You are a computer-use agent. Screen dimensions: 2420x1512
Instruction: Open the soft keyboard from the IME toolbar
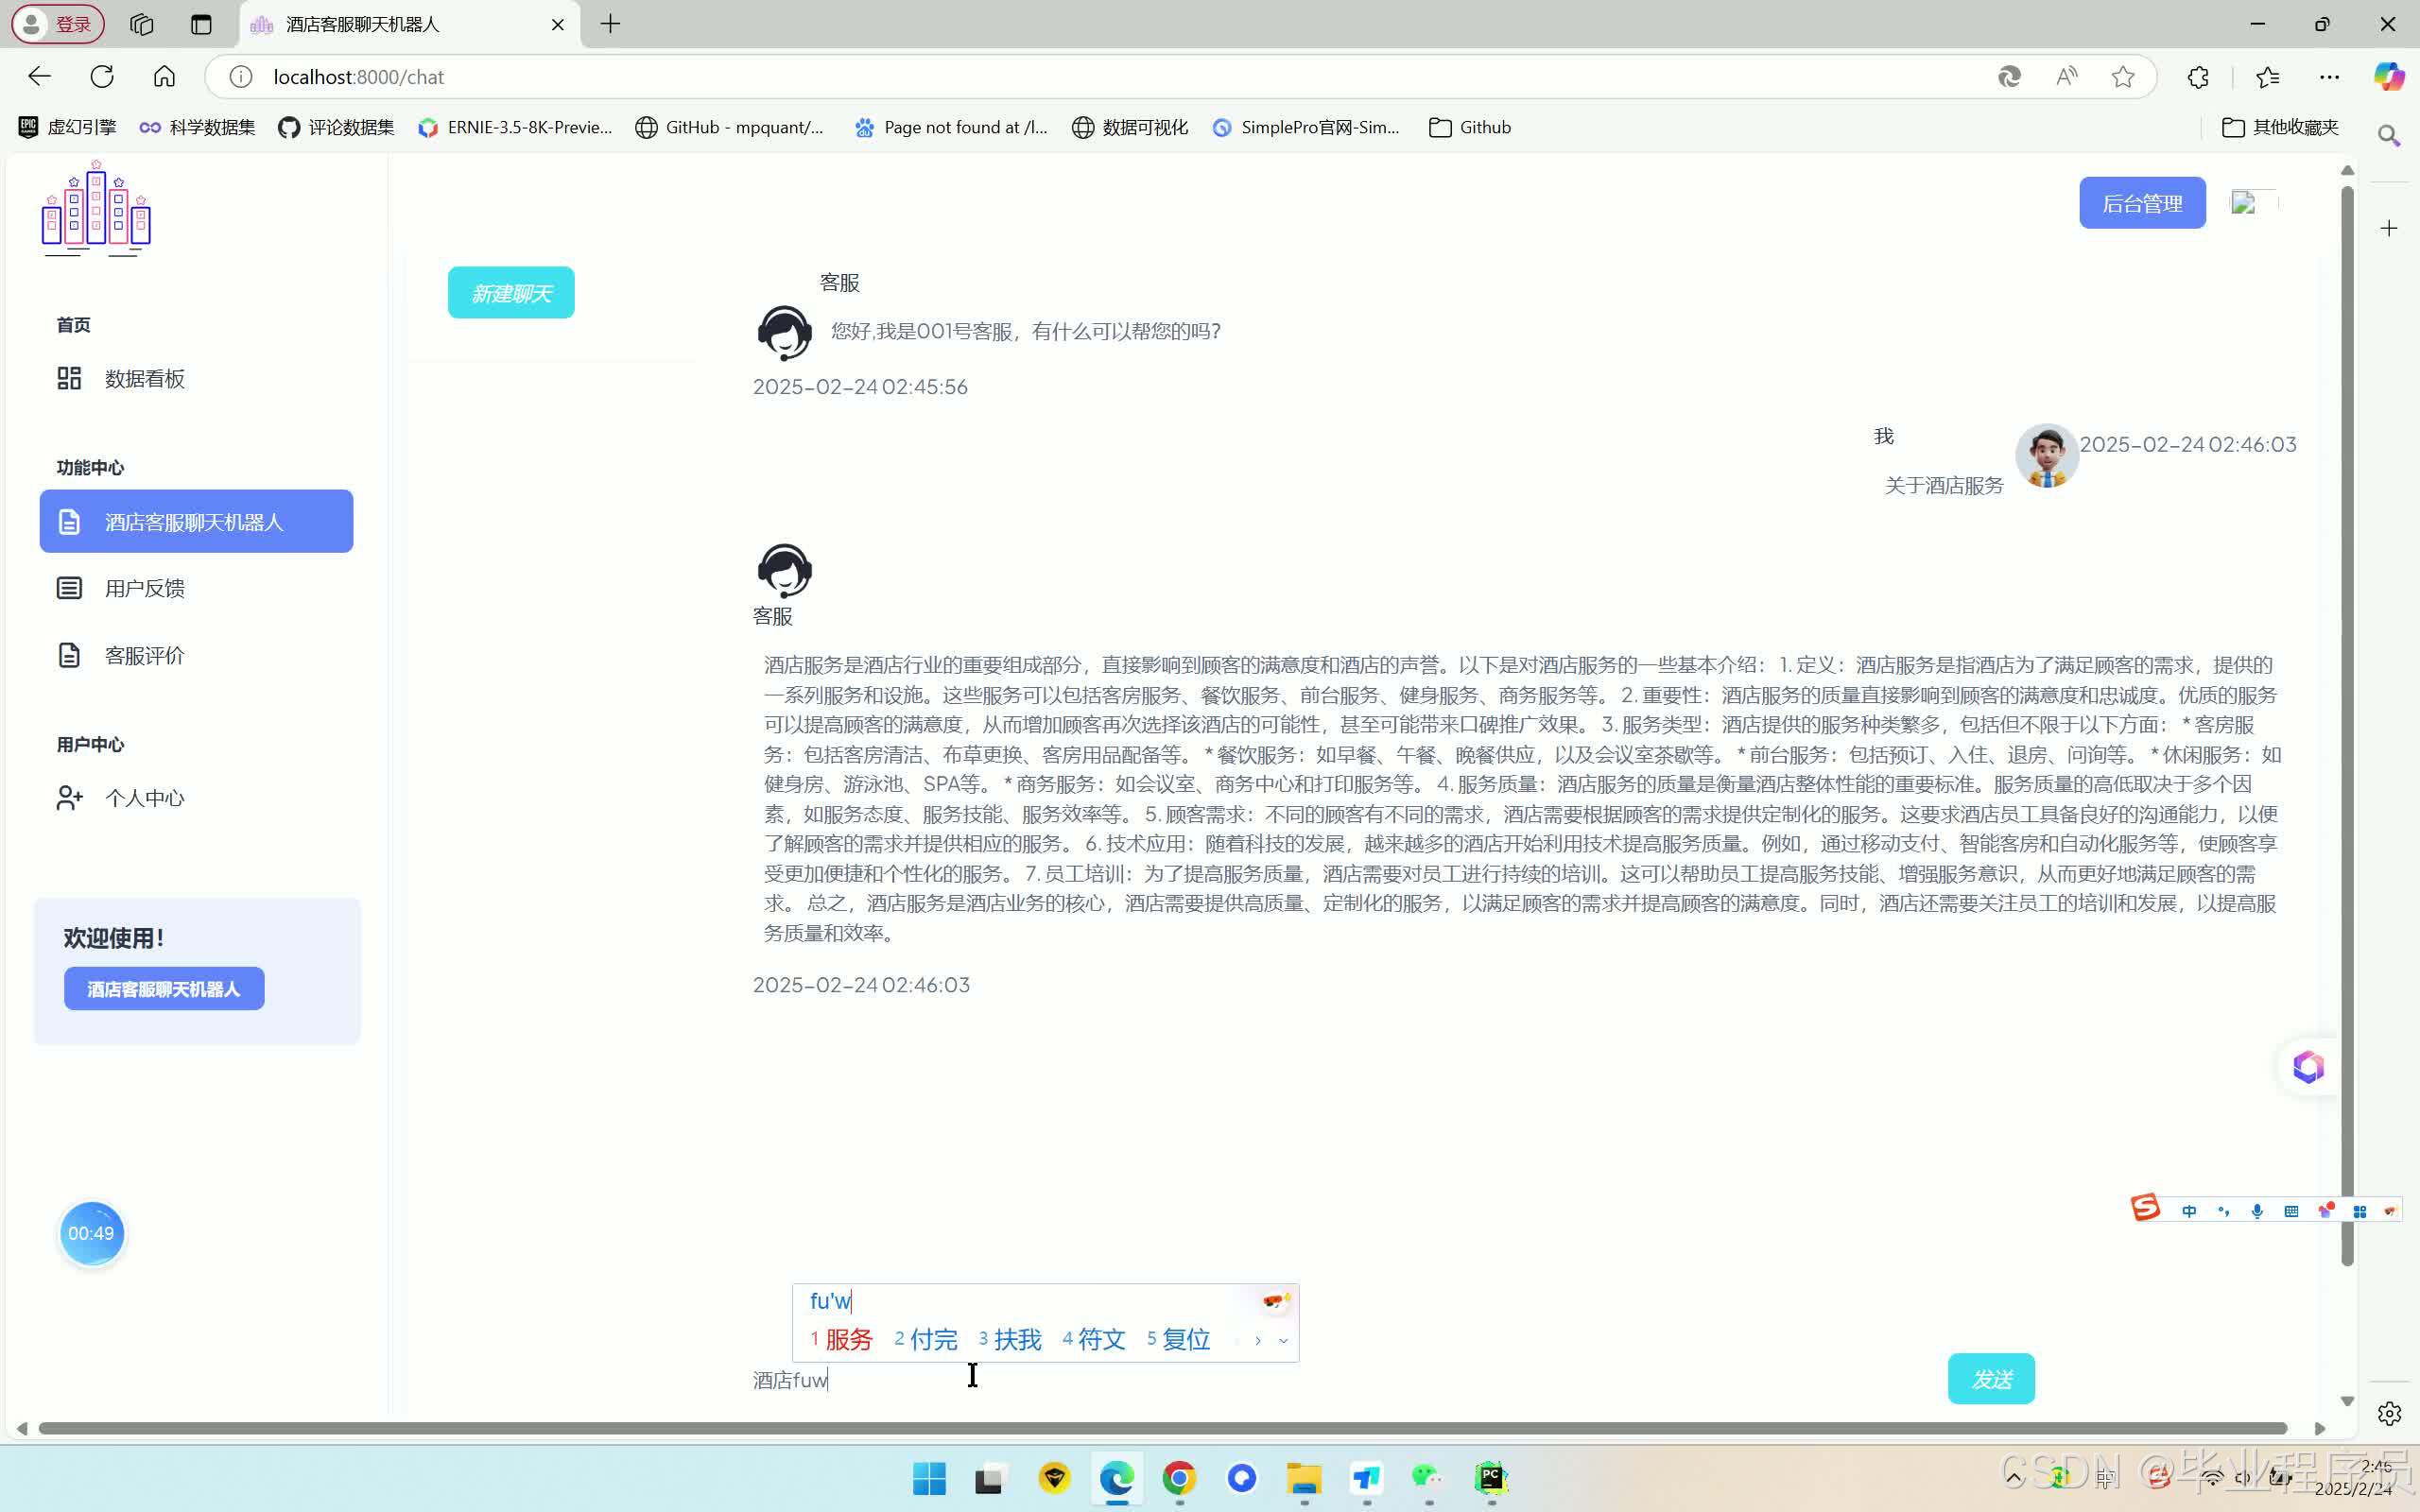(x=2291, y=1210)
